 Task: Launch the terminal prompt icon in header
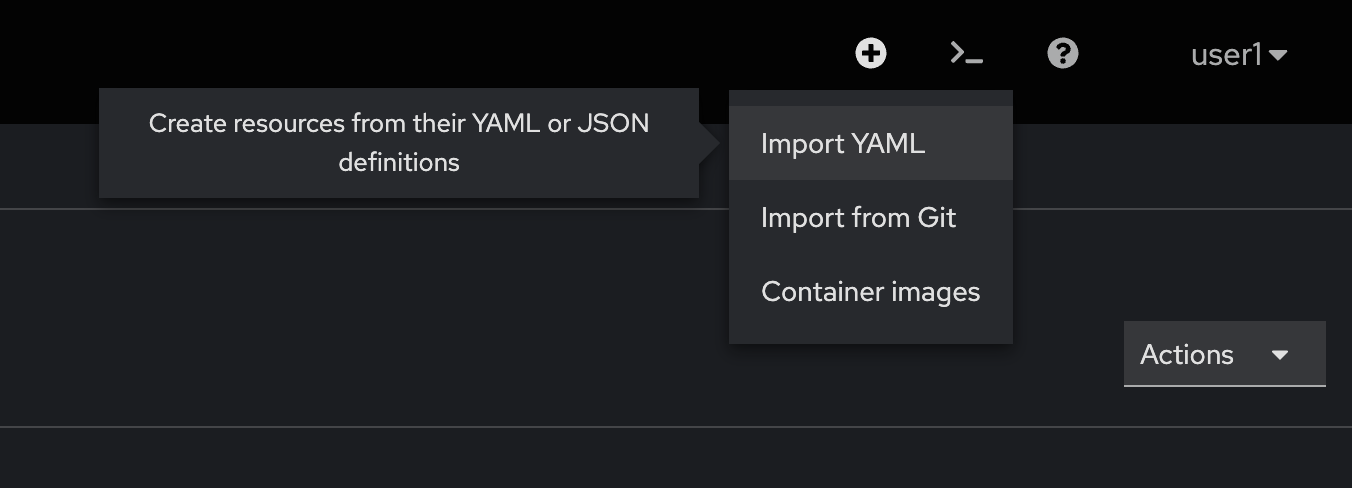point(967,53)
